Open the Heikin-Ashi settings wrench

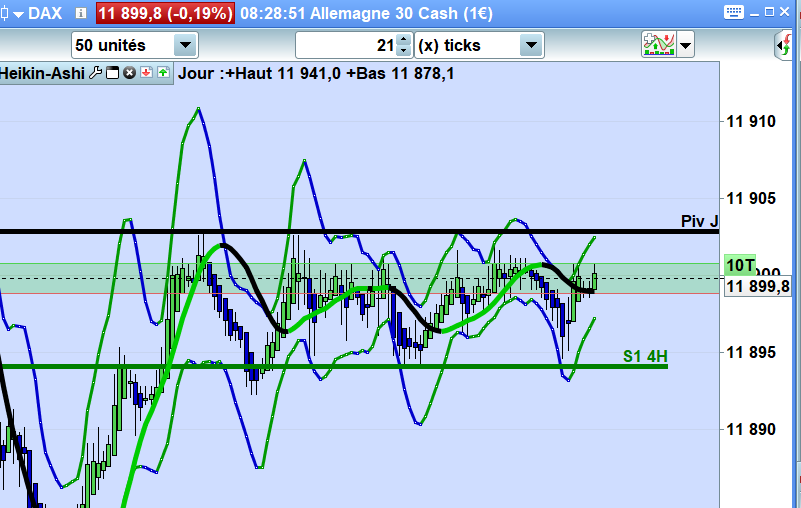pyautogui.click(x=96, y=73)
